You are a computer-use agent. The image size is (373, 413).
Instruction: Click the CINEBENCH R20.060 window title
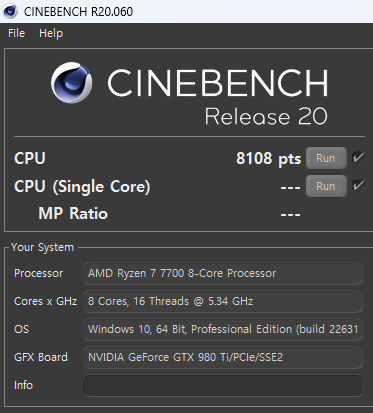pyautogui.click(x=78, y=12)
